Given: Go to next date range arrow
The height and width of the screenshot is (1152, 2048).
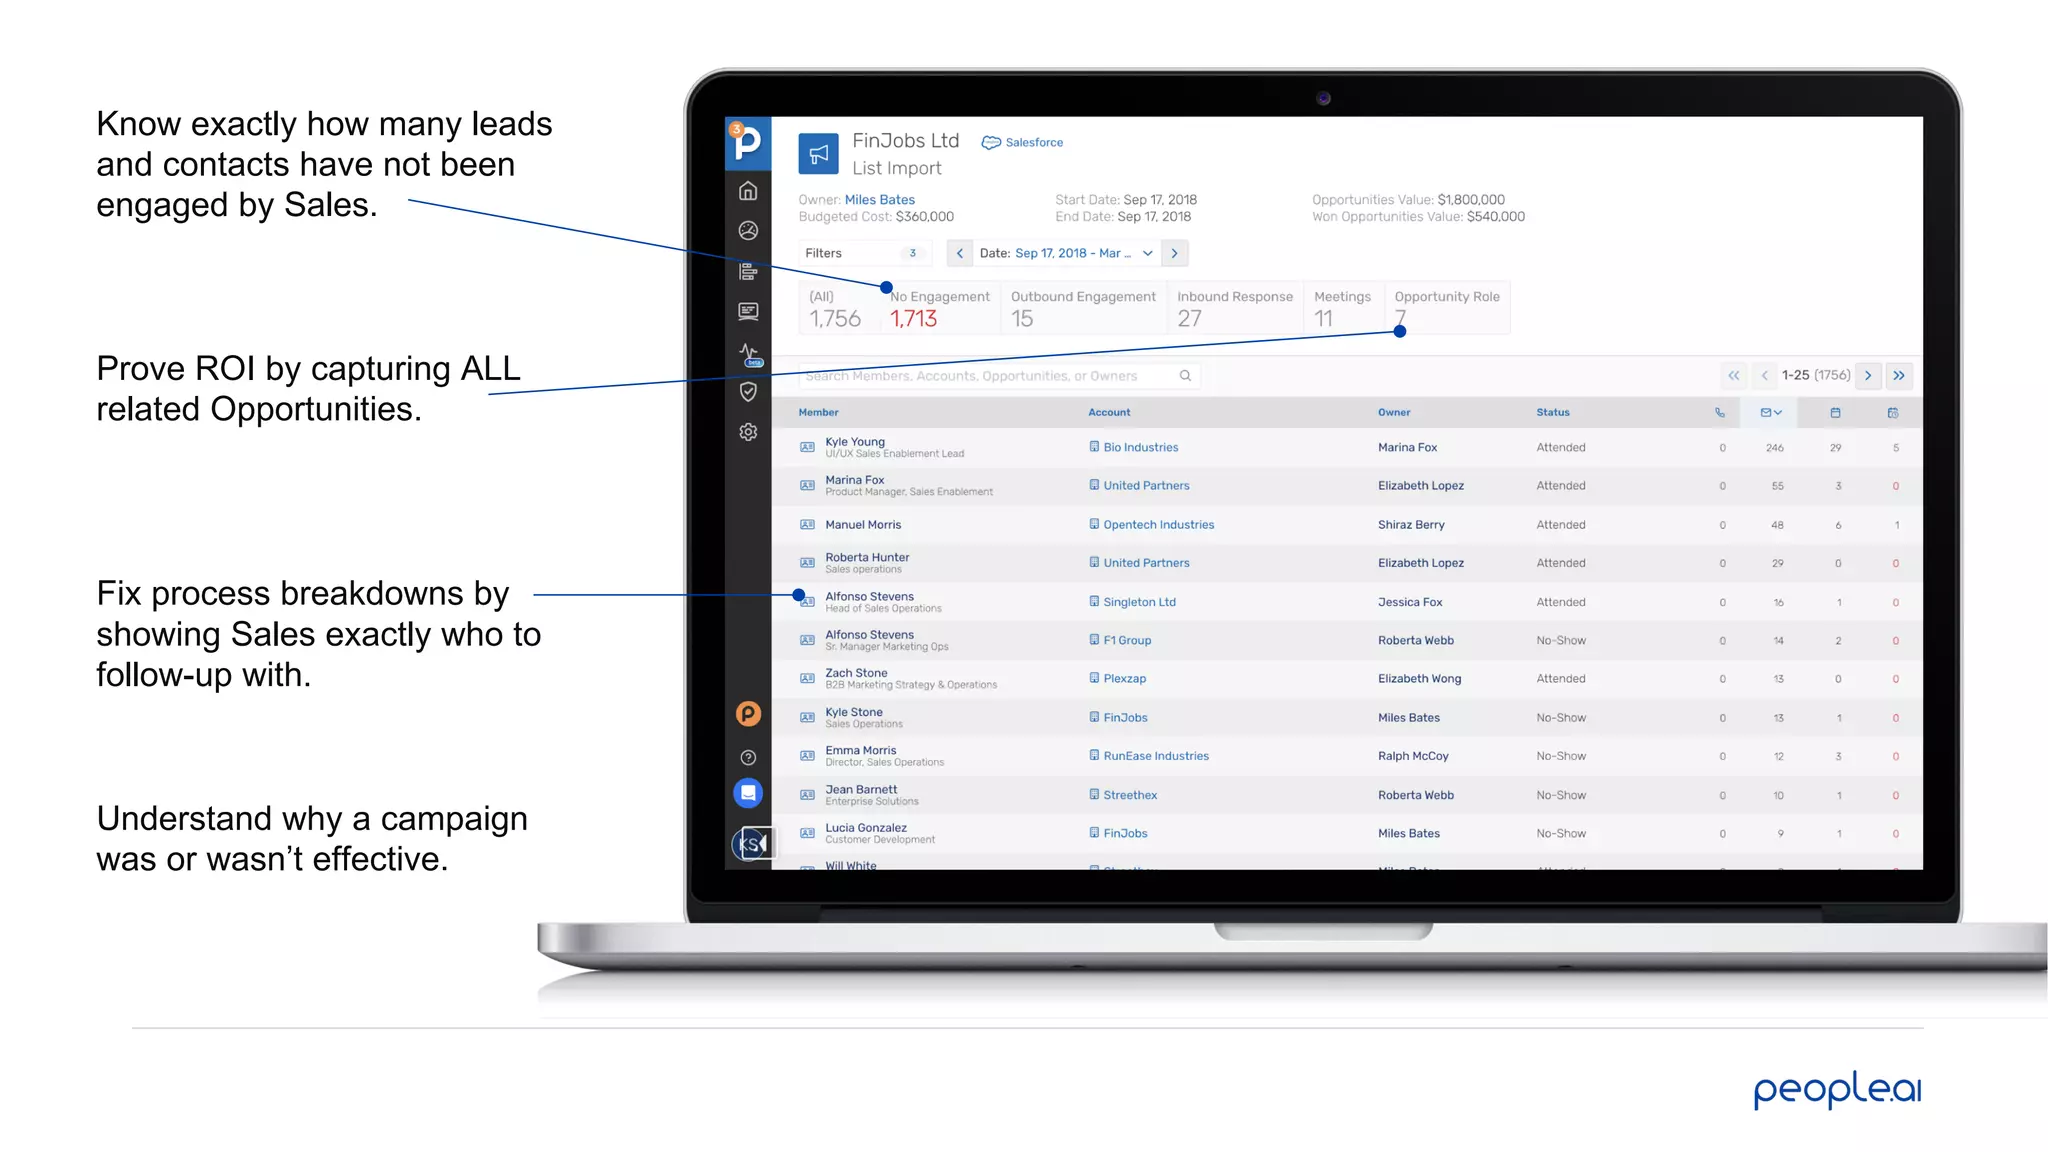Looking at the screenshot, I should click(x=1174, y=253).
